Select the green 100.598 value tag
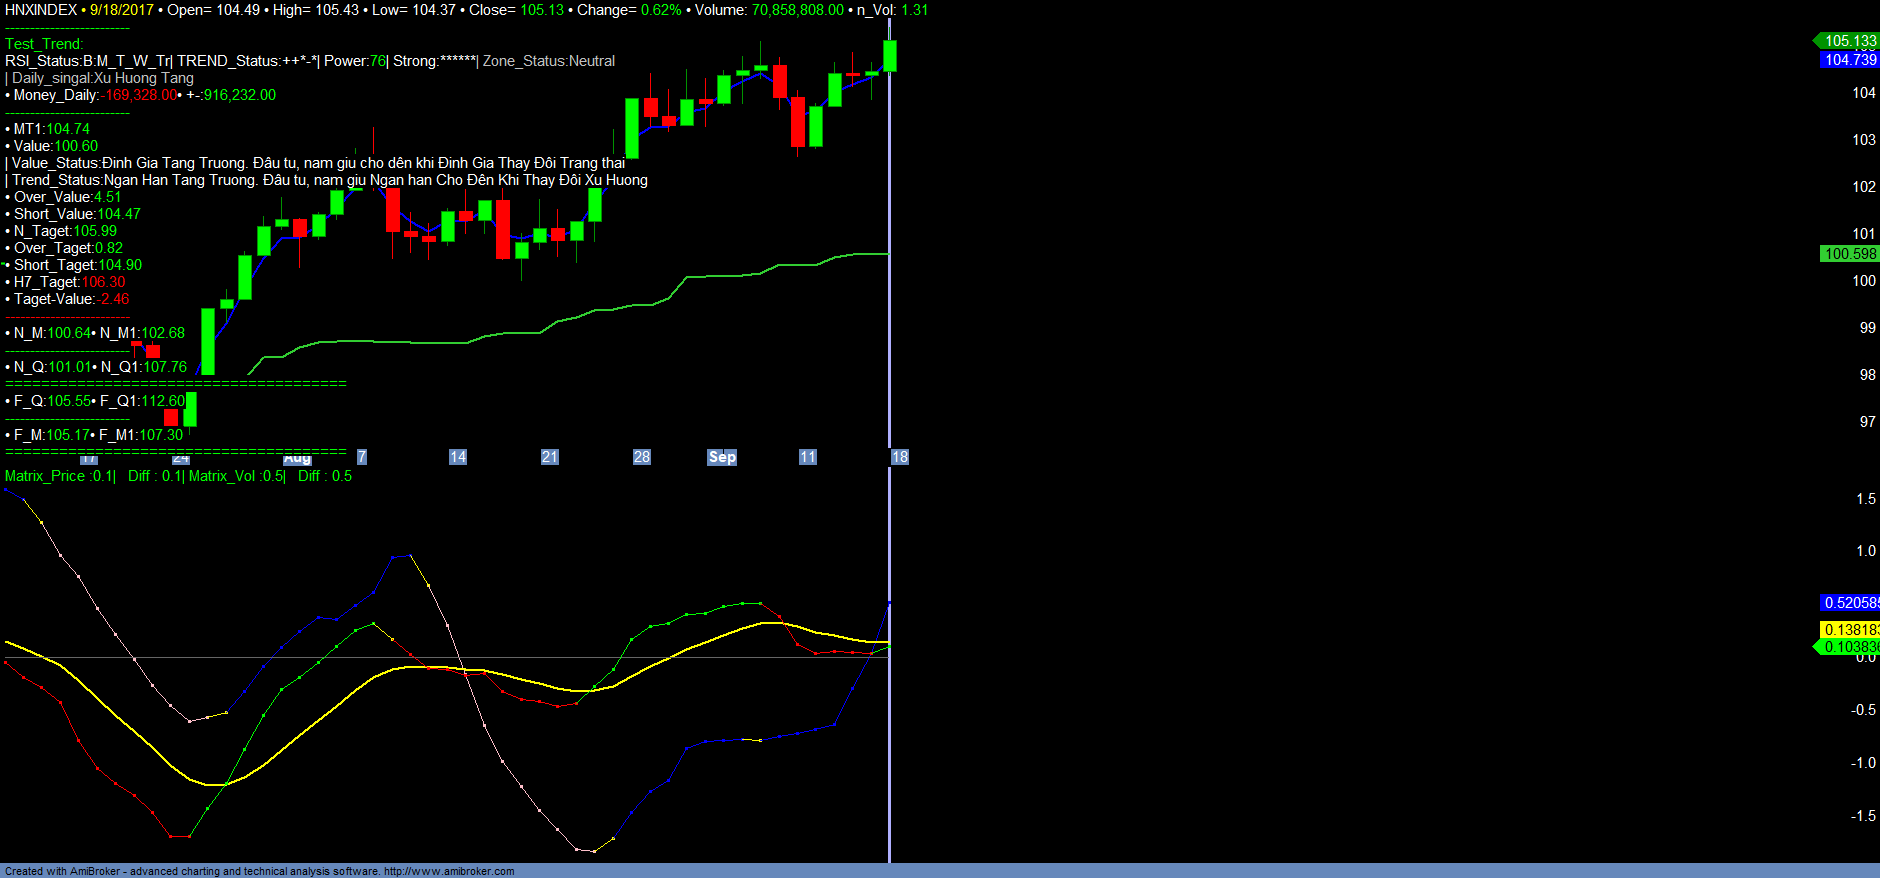This screenshot has height=878, width=1880. 1849,254
